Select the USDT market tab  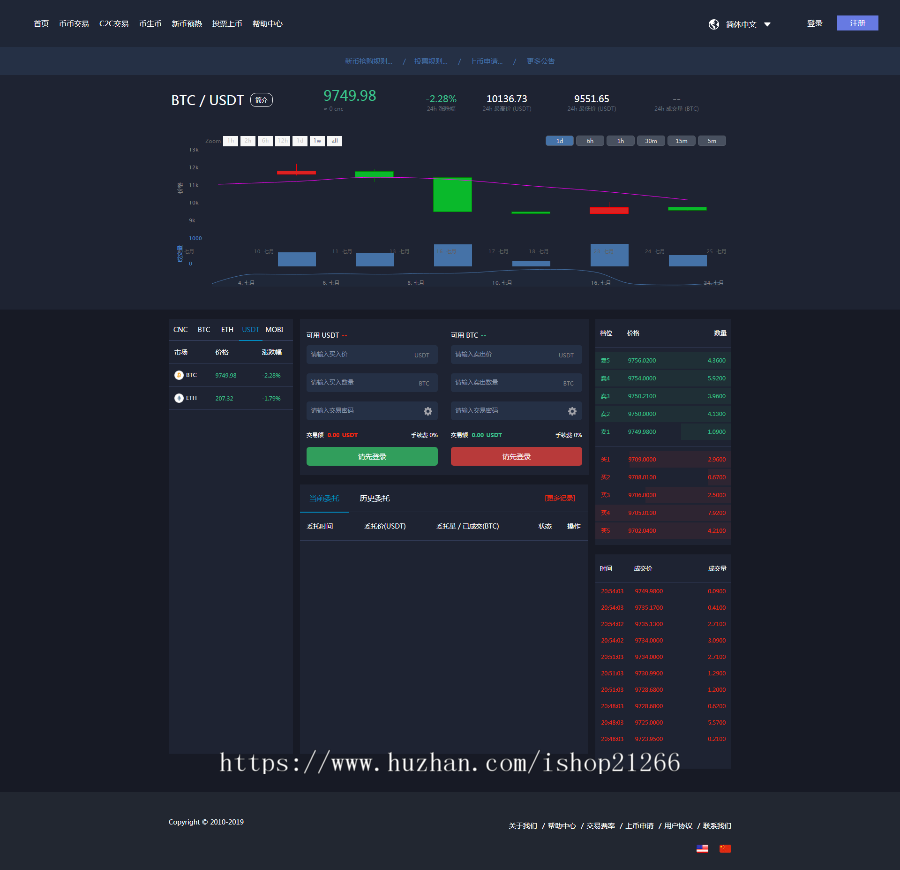pyautogui.click(x=250, y=329)
